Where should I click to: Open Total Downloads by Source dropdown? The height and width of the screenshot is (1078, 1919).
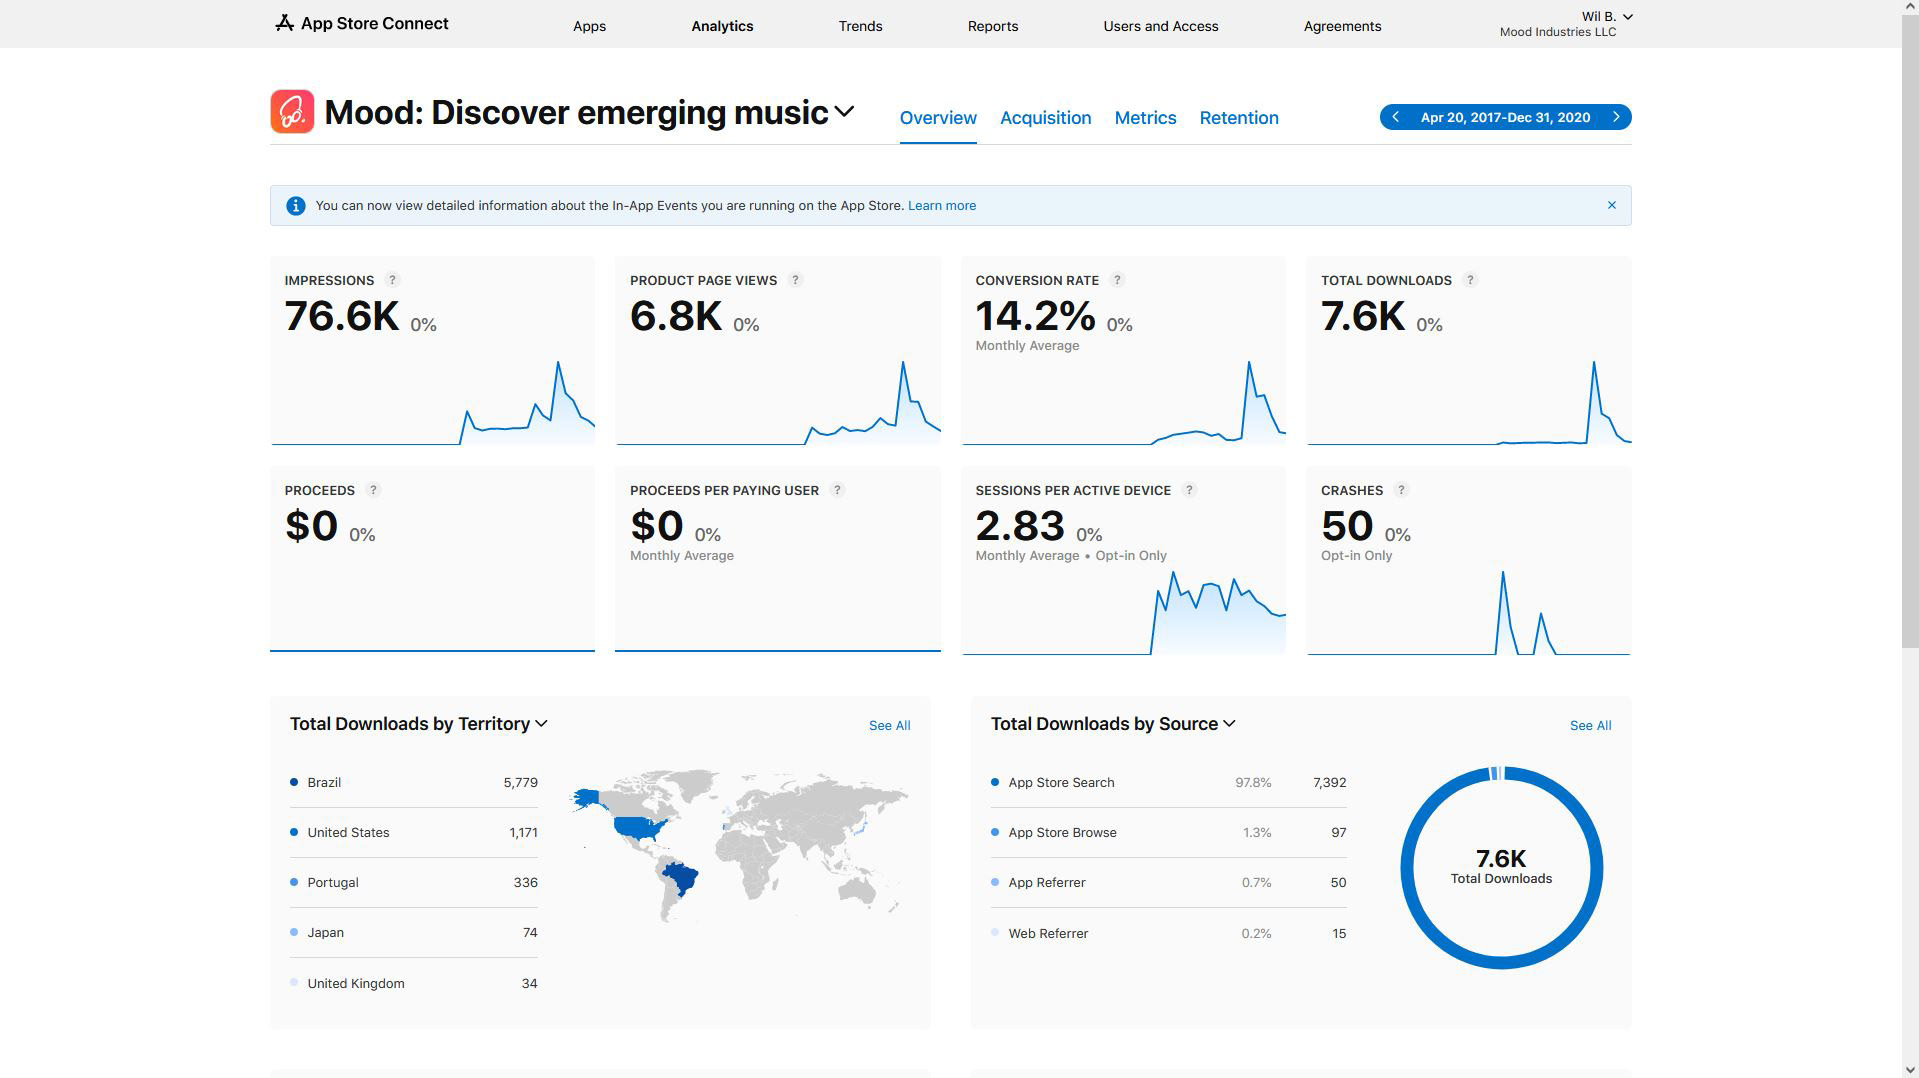tap(1113, 724)
